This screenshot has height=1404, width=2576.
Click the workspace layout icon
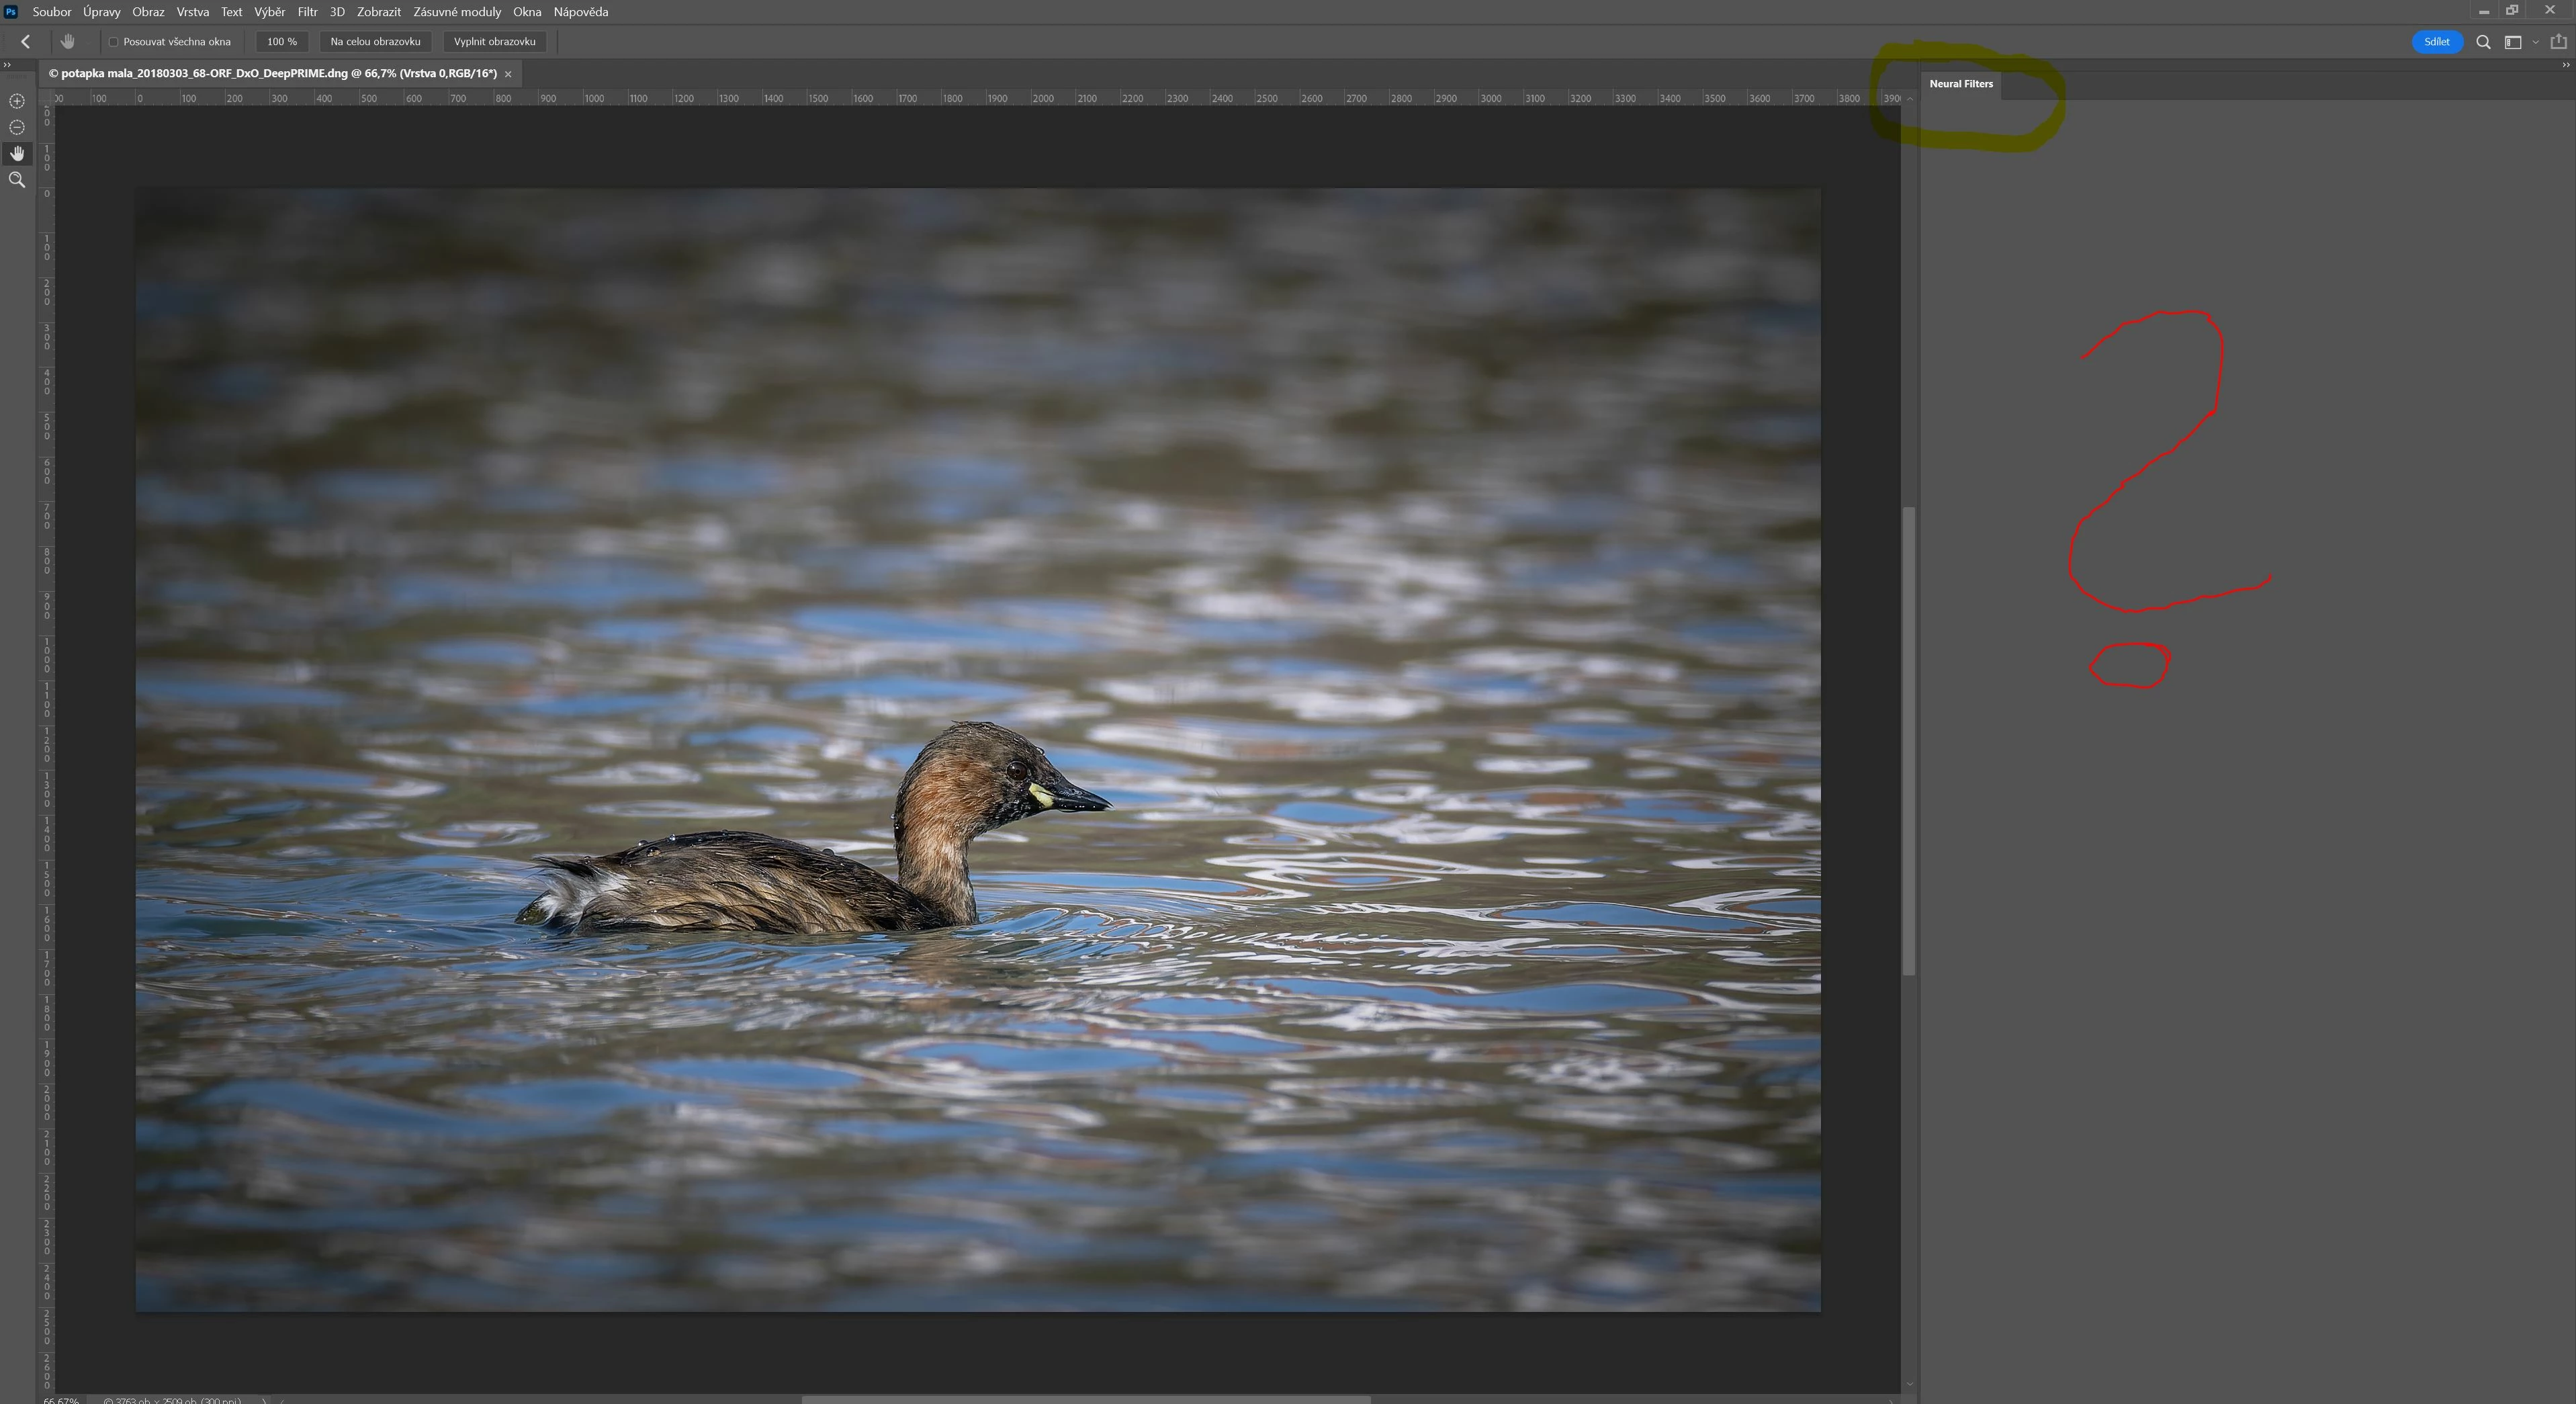coord(2512,42)
